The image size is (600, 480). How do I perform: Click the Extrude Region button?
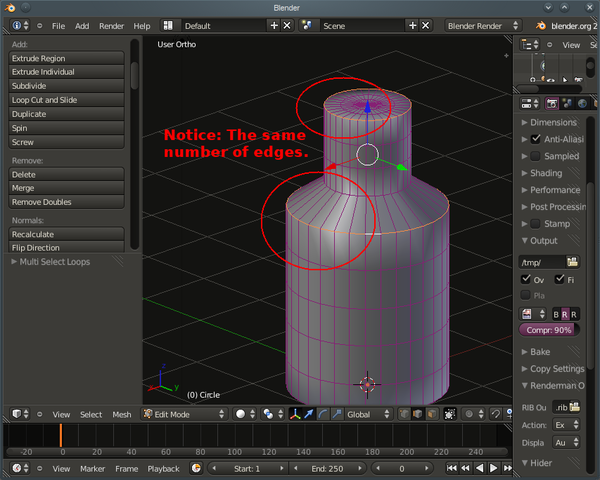(x=67, y=58)
